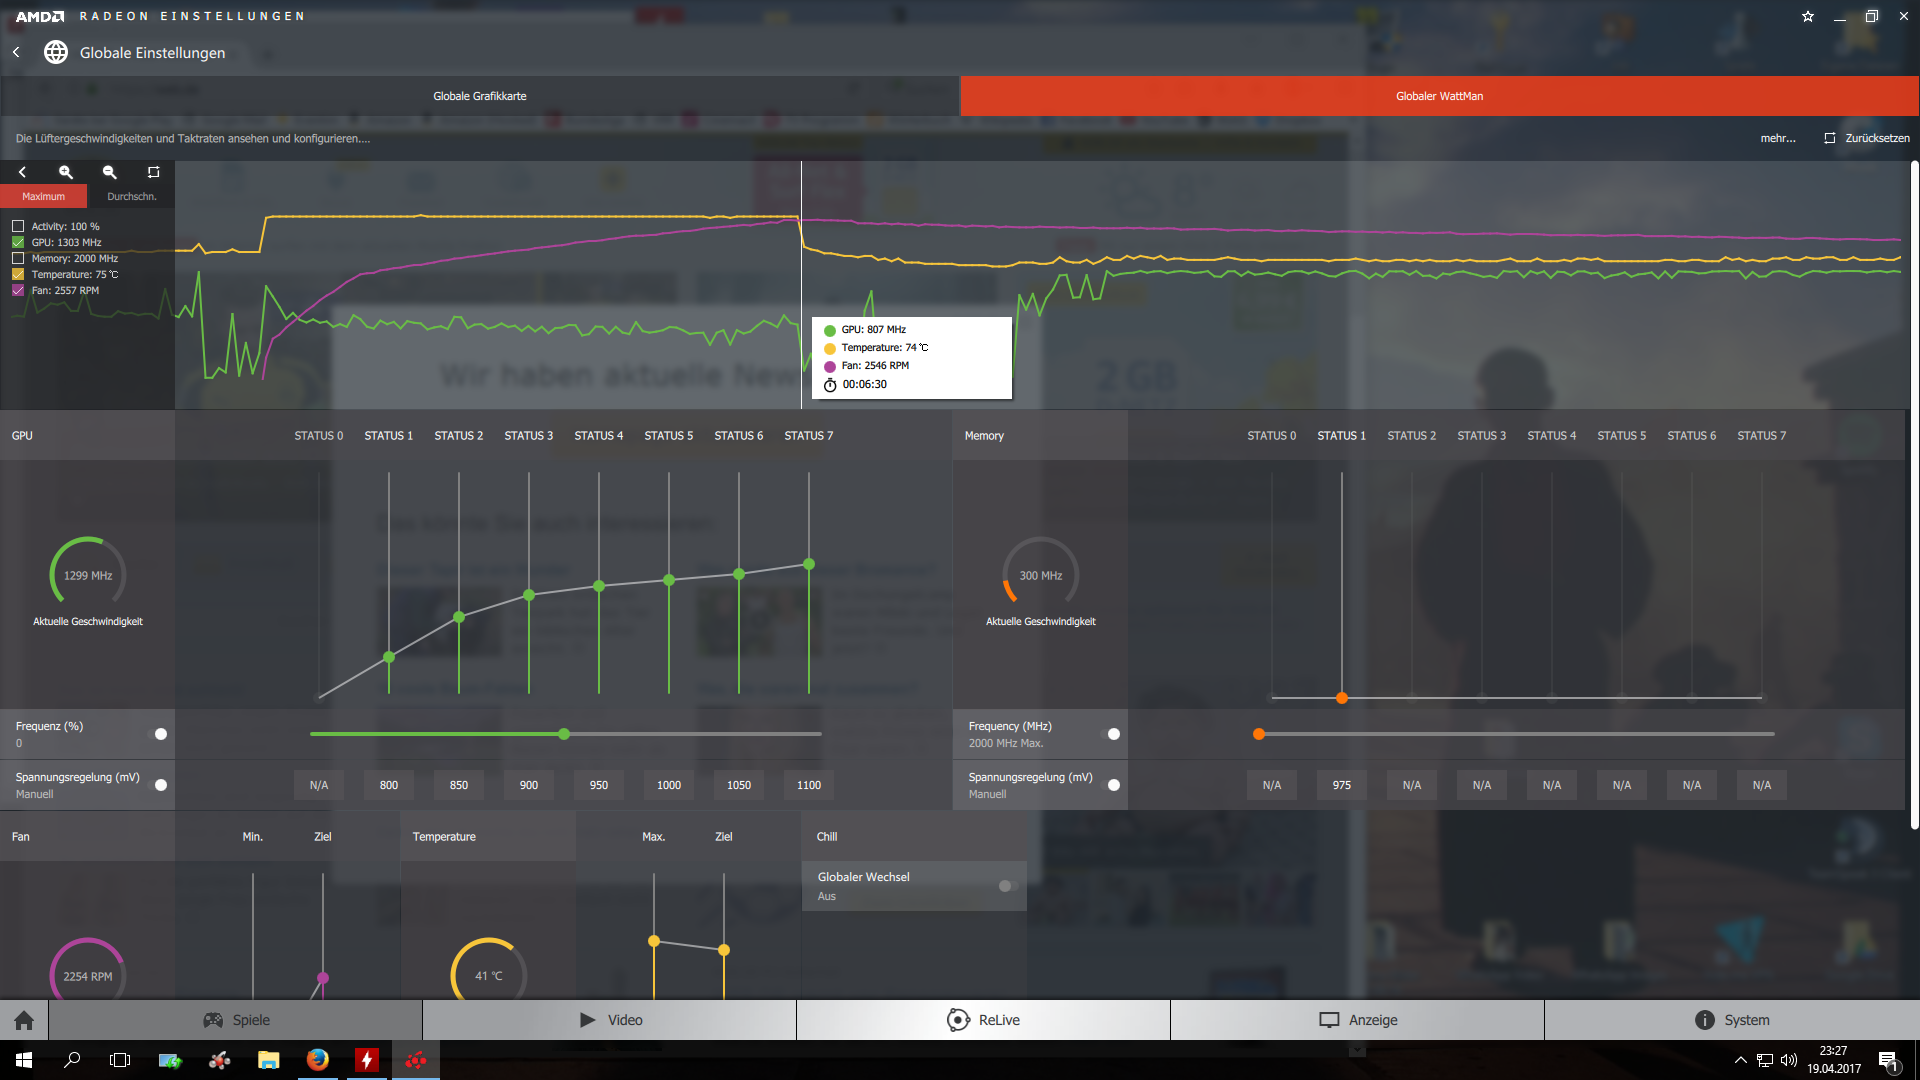Open the network tray icon
This screenshot has height=1080, width=1920.
[x=1765, y=1060]
